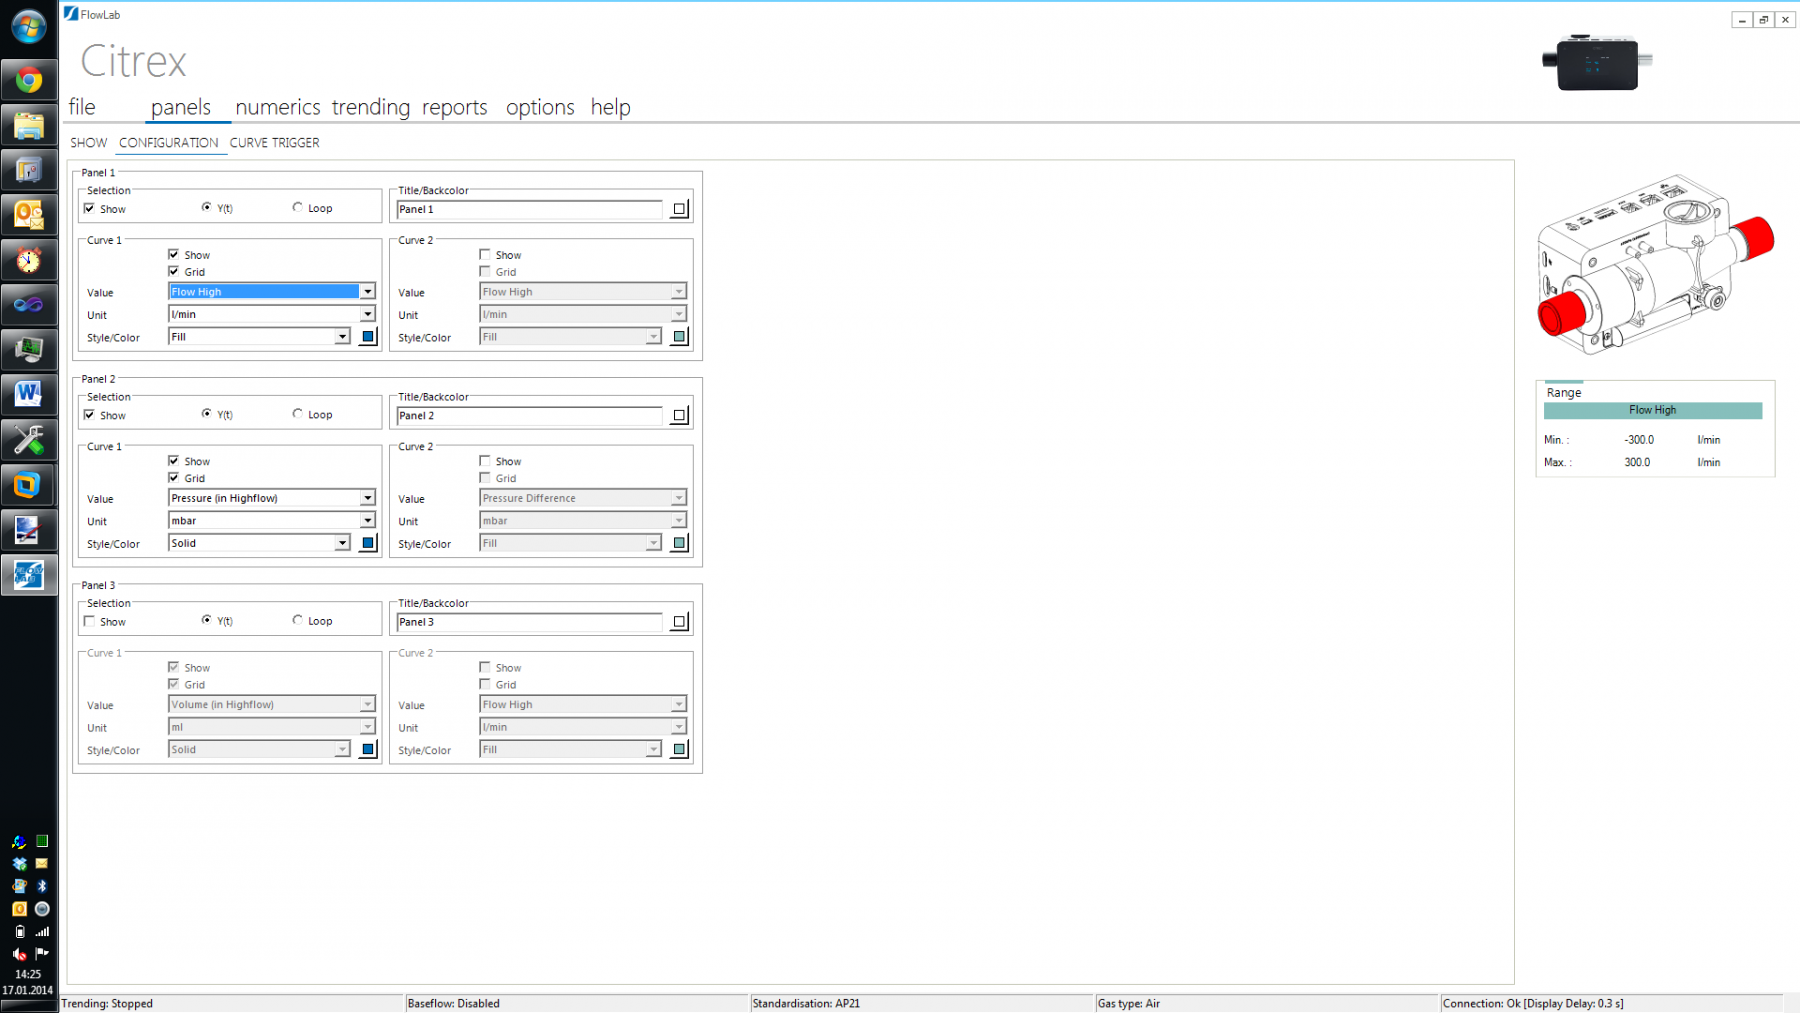The height and width of the screenshot is (1013, 1800).
Task: Enable Show for Panel 3
Action: coord(89,621)
